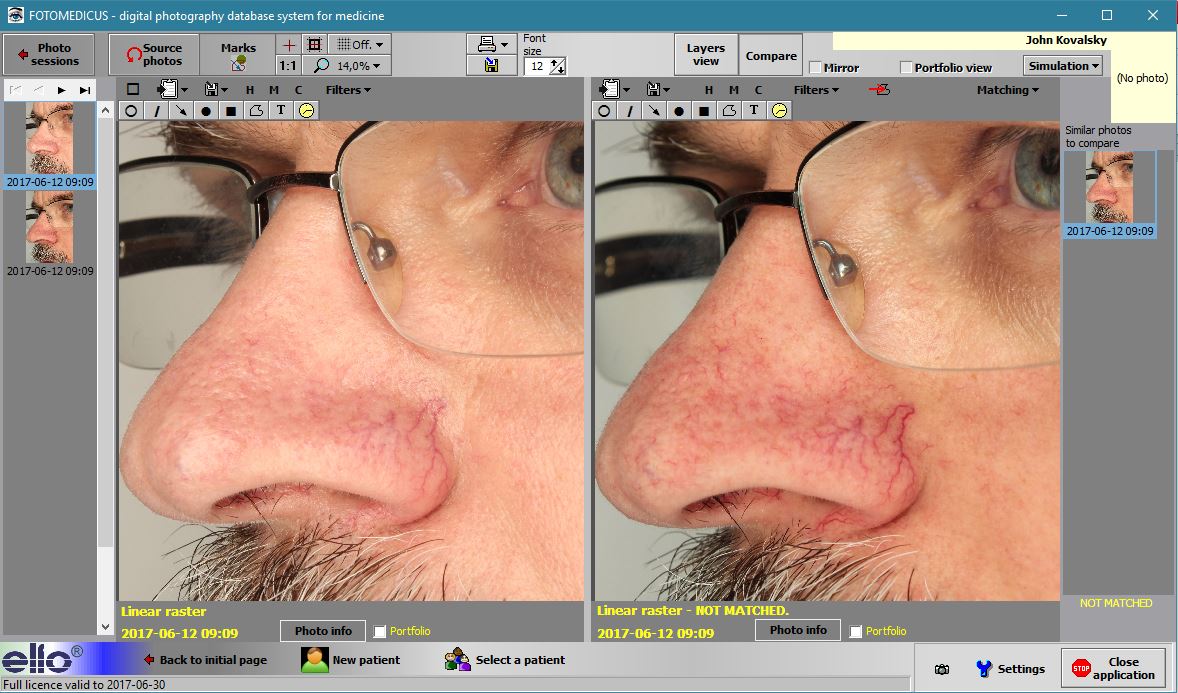This screenshot has height=693, width=1178.
Task: Open the save dropdown in left photo panel
Action: pyautogui.click(x=216, y=89)
